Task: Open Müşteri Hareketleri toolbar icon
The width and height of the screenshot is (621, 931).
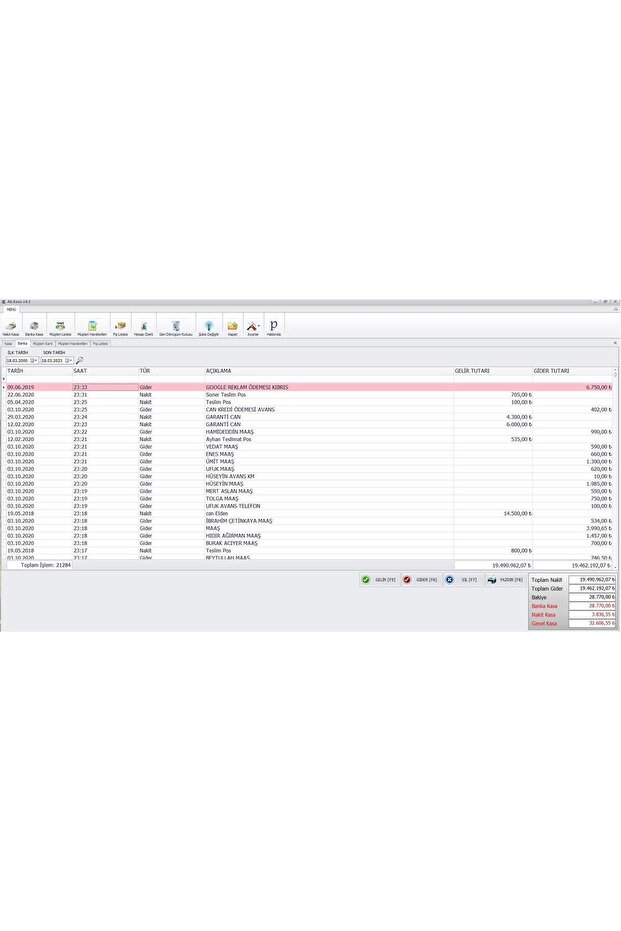Action: pos(92,327)
